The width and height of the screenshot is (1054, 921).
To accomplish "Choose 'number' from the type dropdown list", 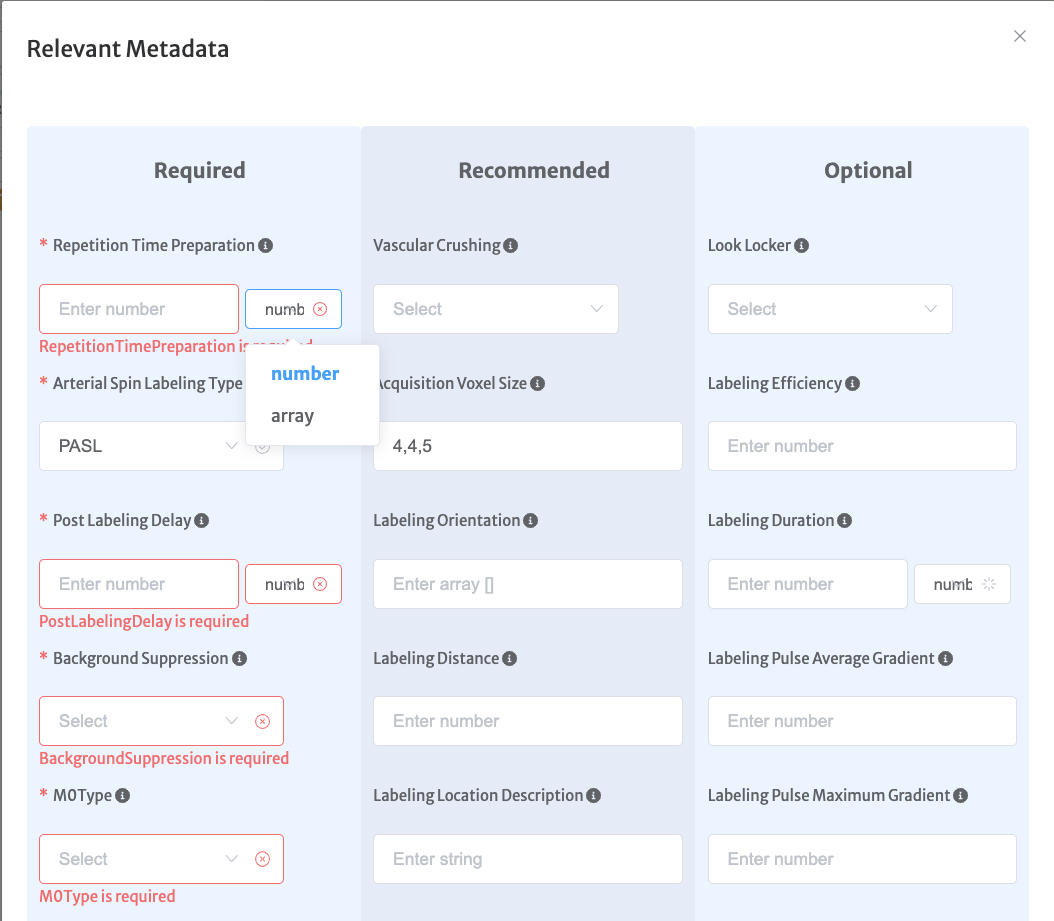I will (313, 374).
